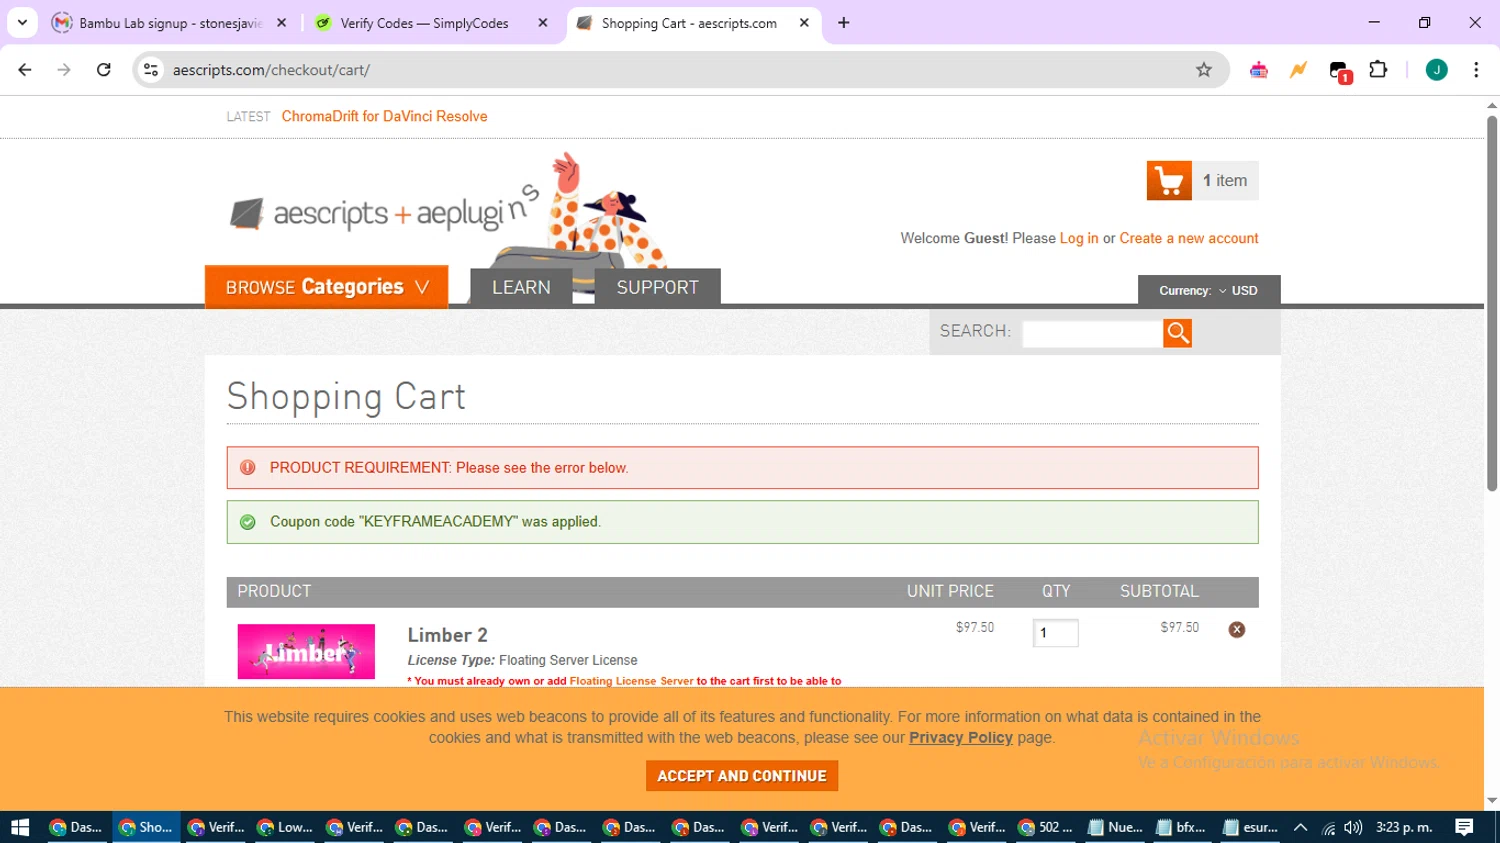Click the Privacy Policy link
Viewport: 1500px width, 843px height.
point(961,738)
